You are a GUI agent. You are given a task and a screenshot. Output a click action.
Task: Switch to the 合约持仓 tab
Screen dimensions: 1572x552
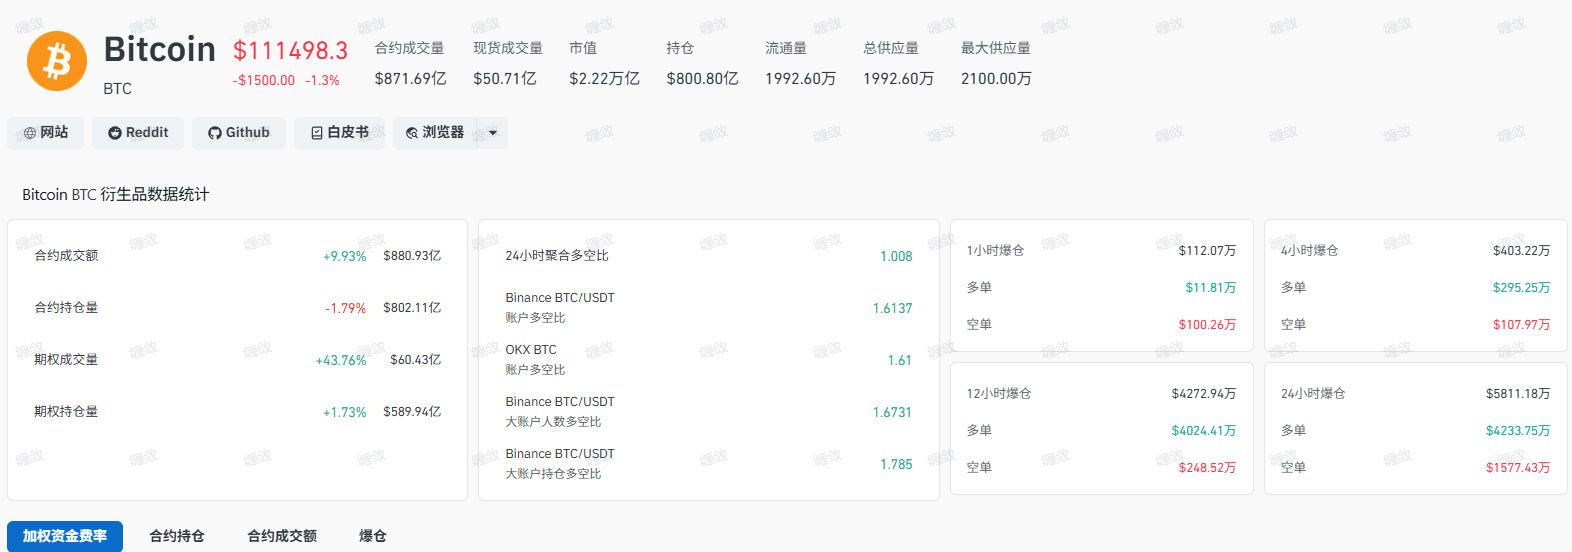[177, 536]
